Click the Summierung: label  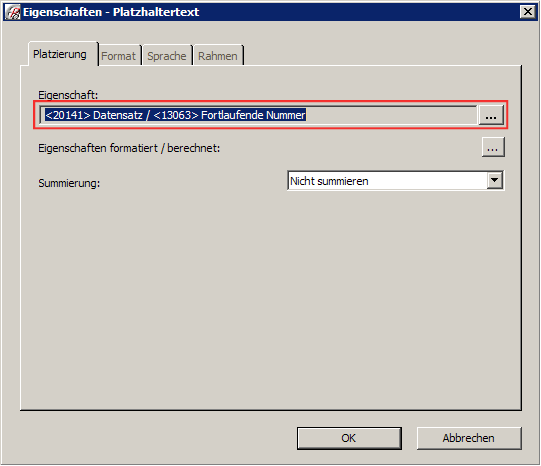[69, 183]
